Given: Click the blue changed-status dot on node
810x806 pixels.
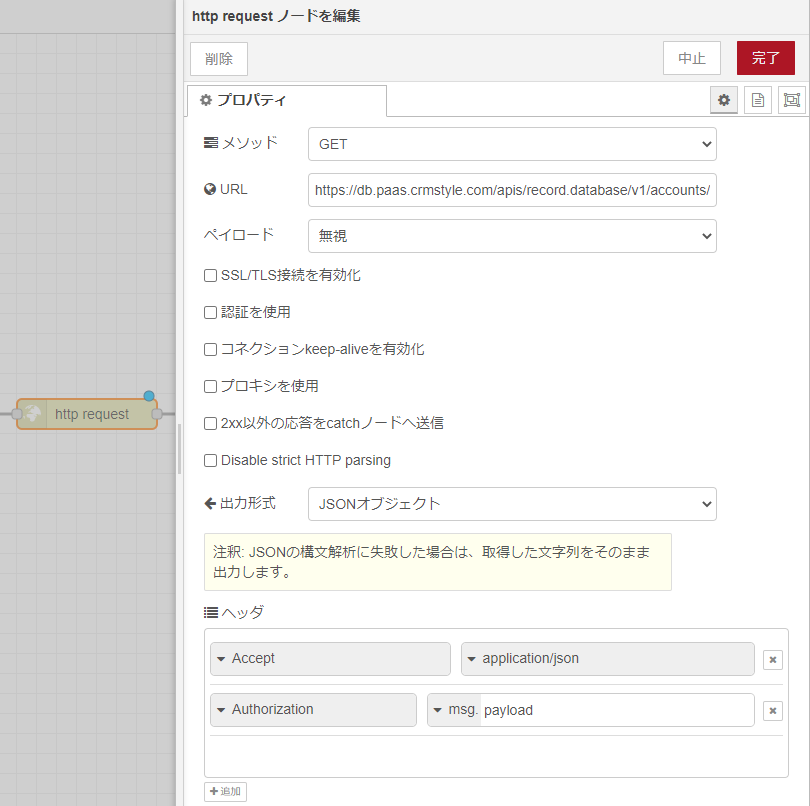Looking at the screenshot, I should click(149, 396).
